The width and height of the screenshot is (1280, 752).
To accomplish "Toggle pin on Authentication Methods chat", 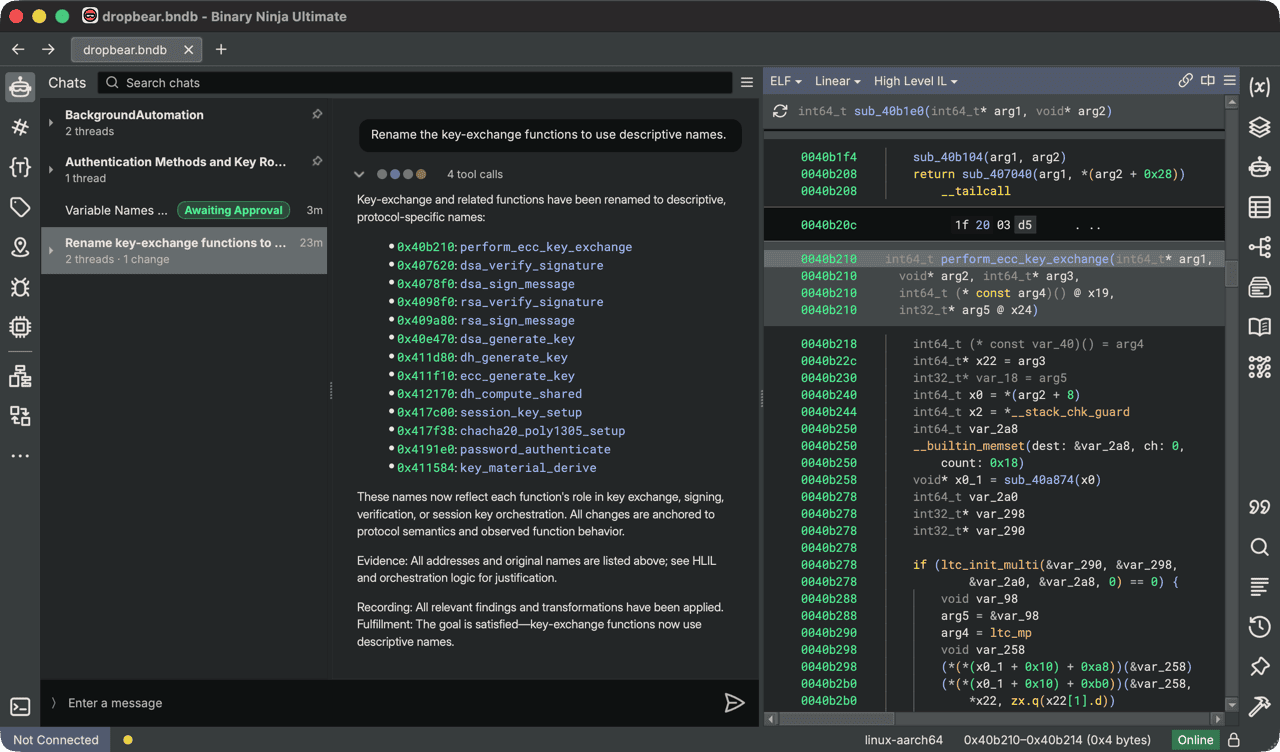I will tap(317, 161).
